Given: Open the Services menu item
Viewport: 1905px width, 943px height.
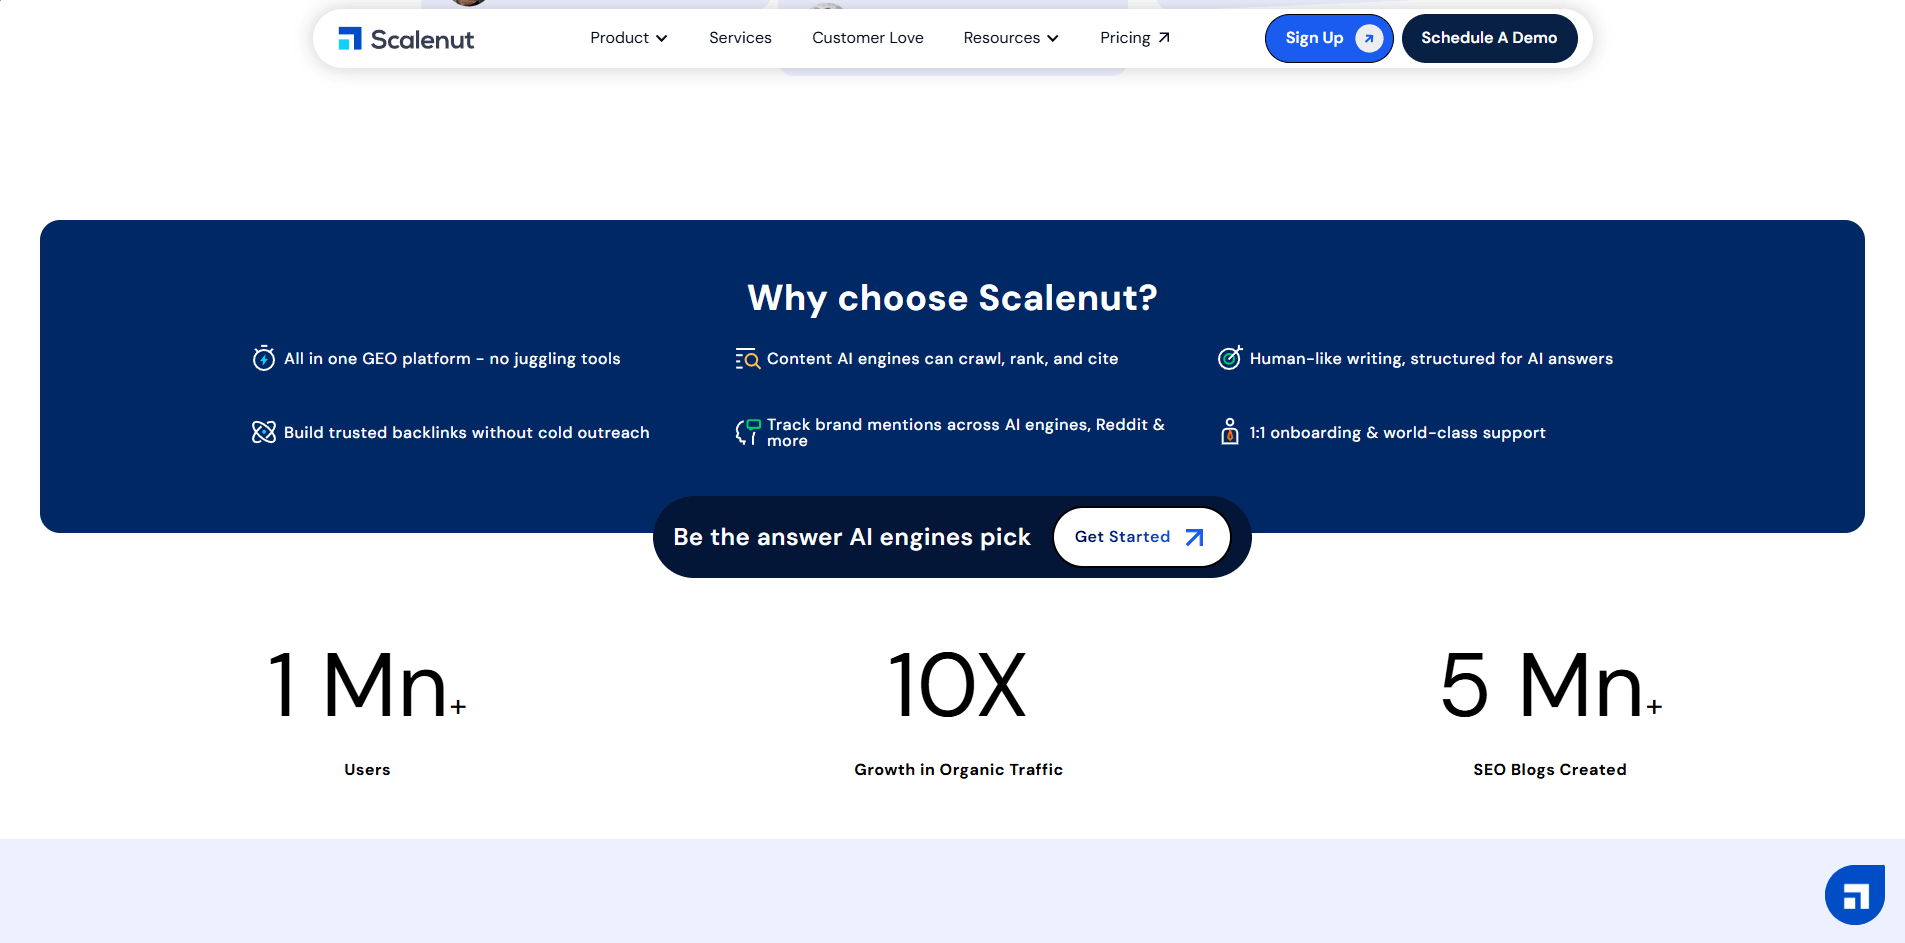Looking at the screenshot, I should tap(740, 38).
